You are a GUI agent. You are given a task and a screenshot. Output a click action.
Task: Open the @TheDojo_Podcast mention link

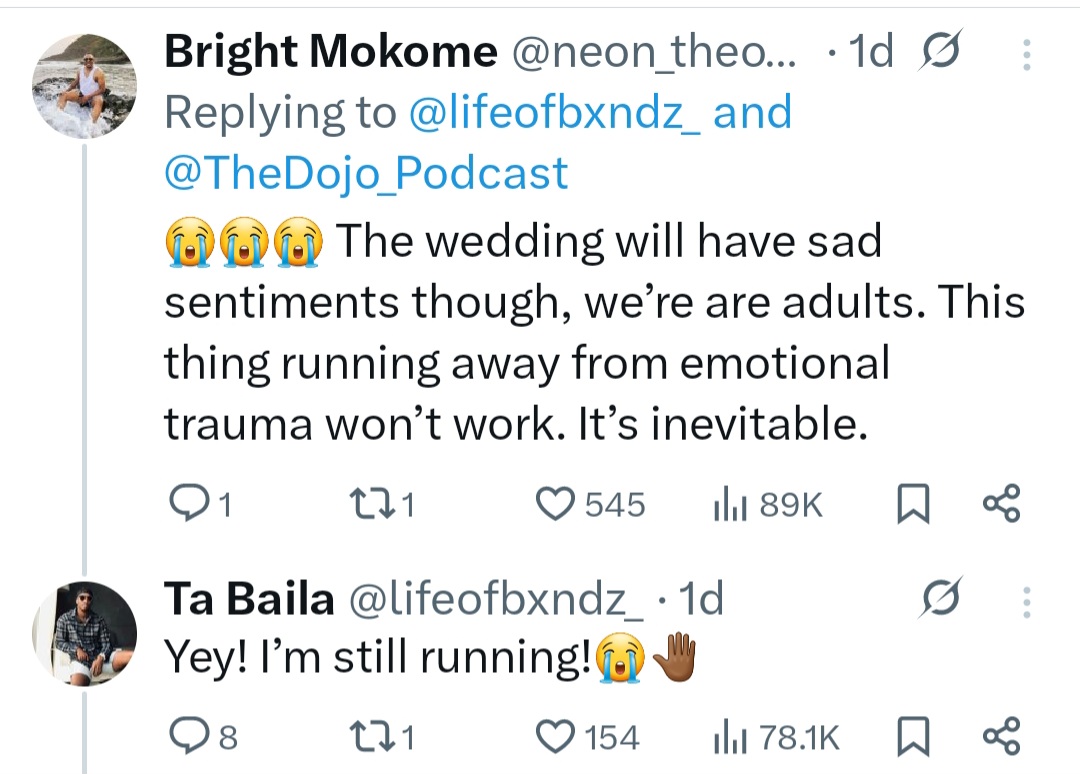click(x=365, y=173)
